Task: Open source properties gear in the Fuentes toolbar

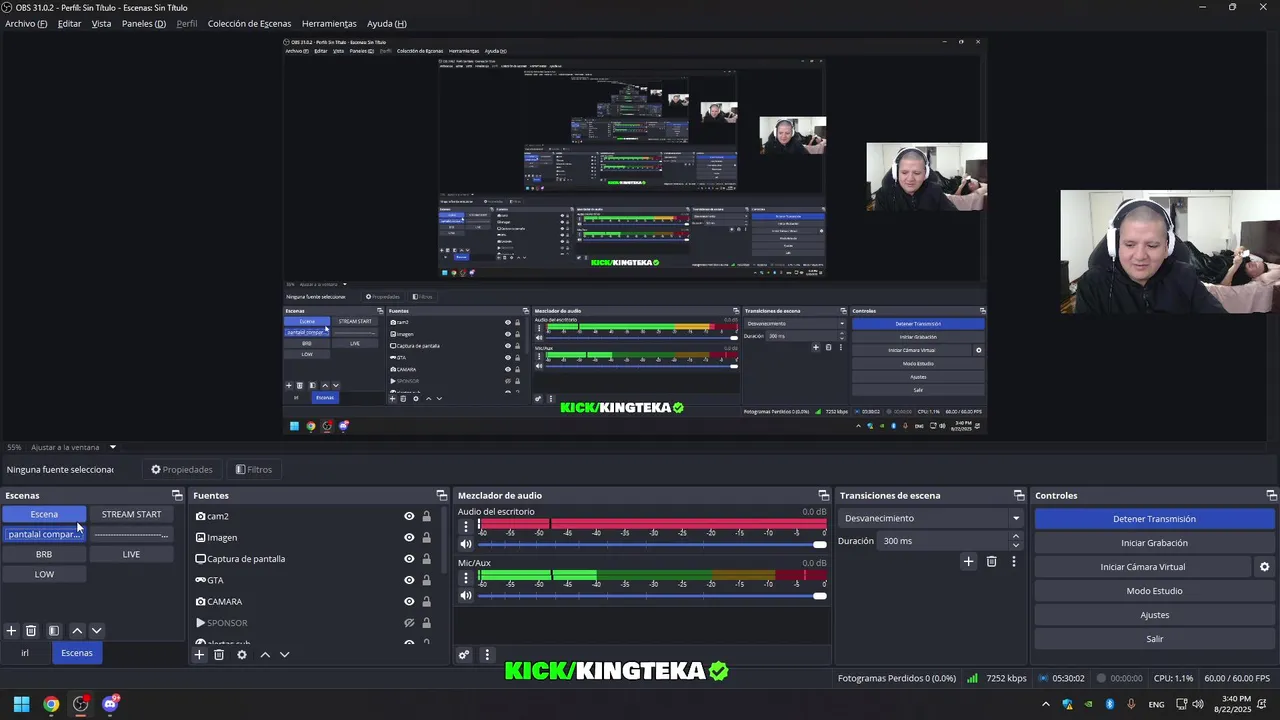Action: [242, 655]
